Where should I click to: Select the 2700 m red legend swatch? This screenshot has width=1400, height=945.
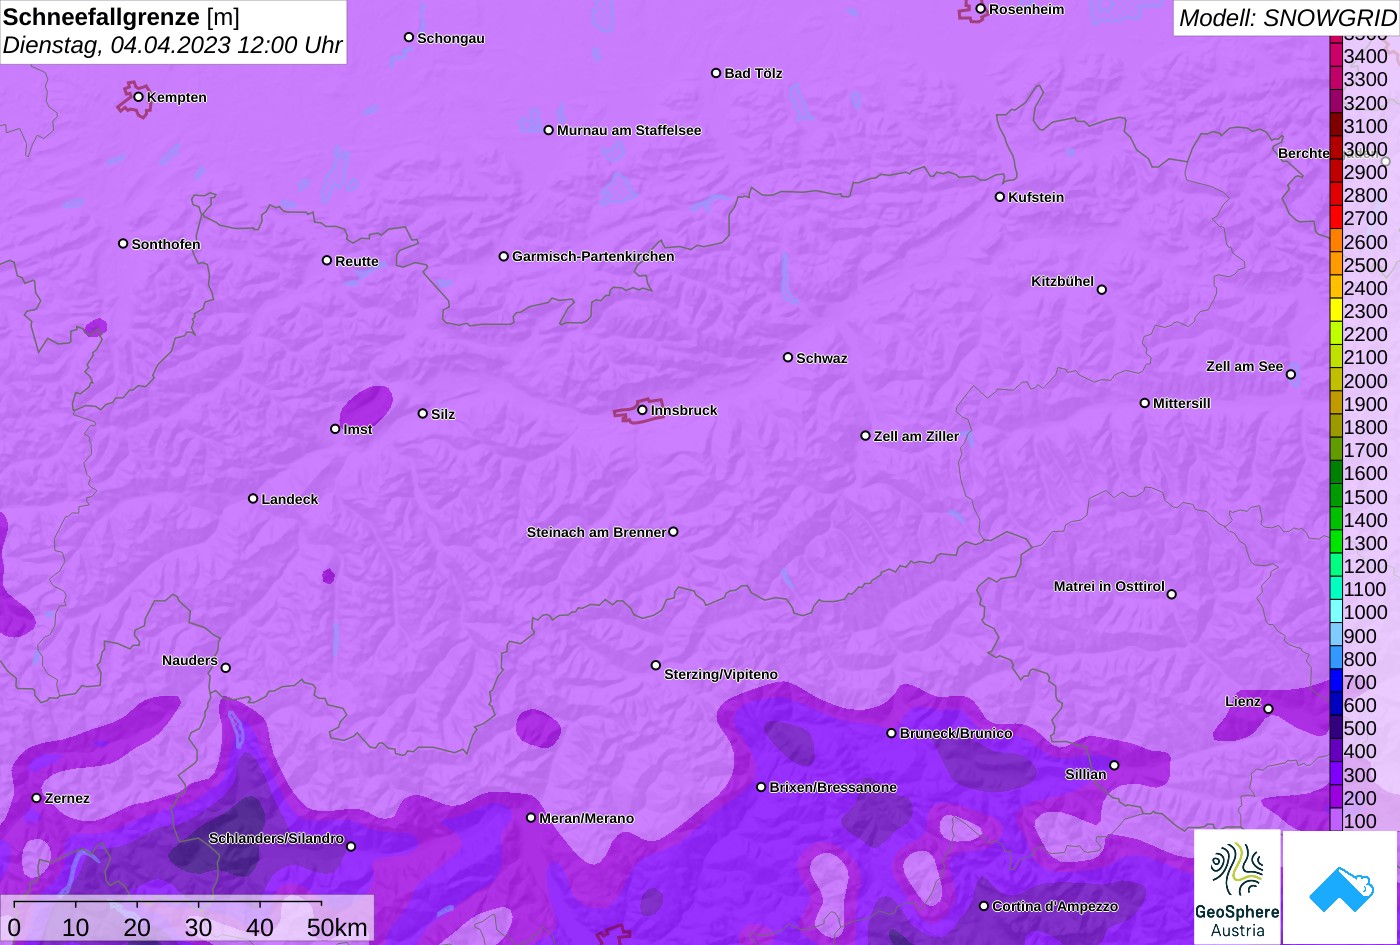tap(1336, 218)
